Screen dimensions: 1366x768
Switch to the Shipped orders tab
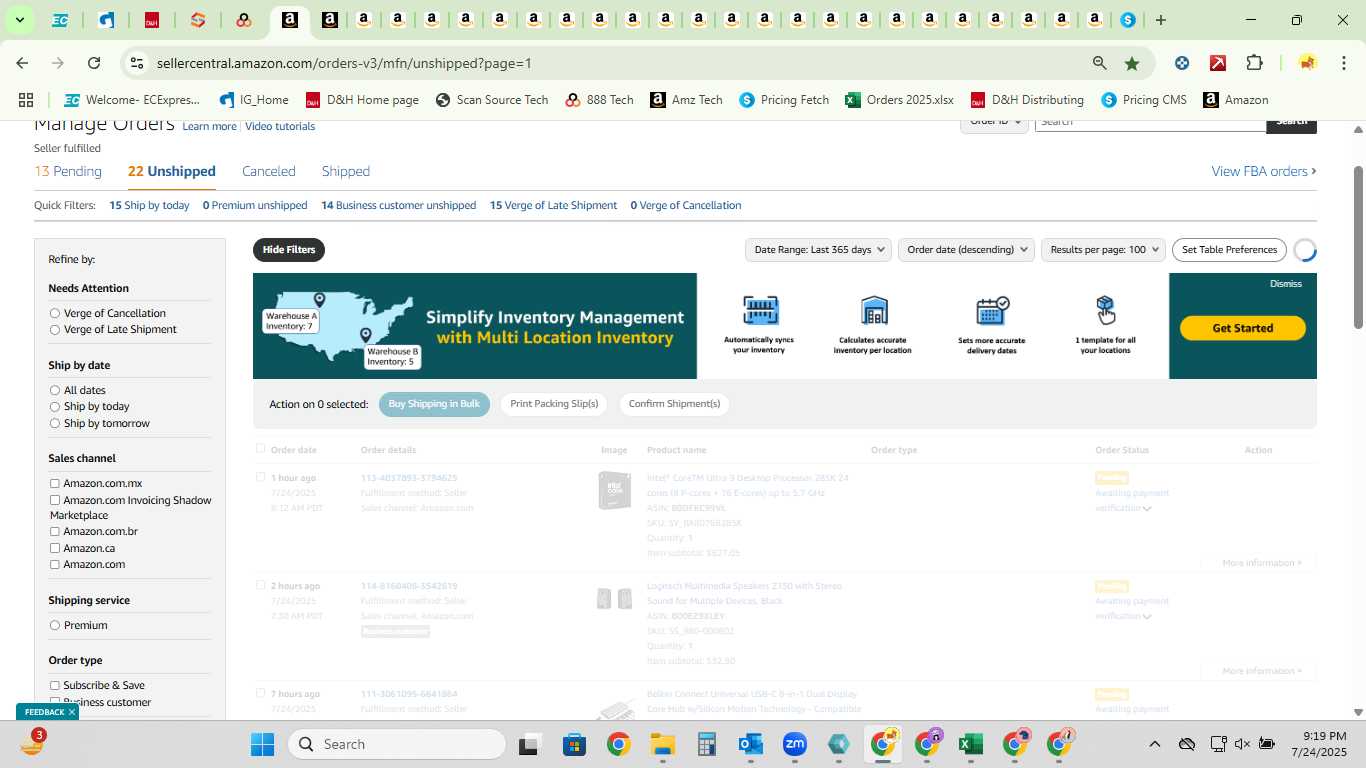point(346,171)
